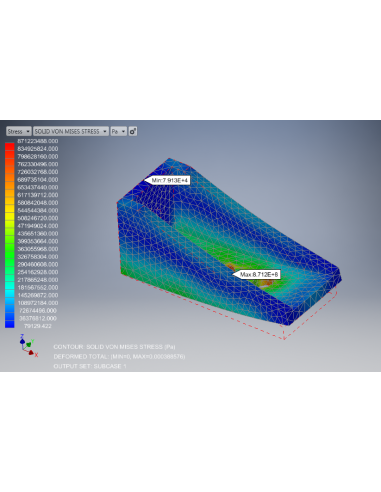Open contour plot settings gear icon
The height and width of the screenshot is (492, 381).
pos(133,131)
